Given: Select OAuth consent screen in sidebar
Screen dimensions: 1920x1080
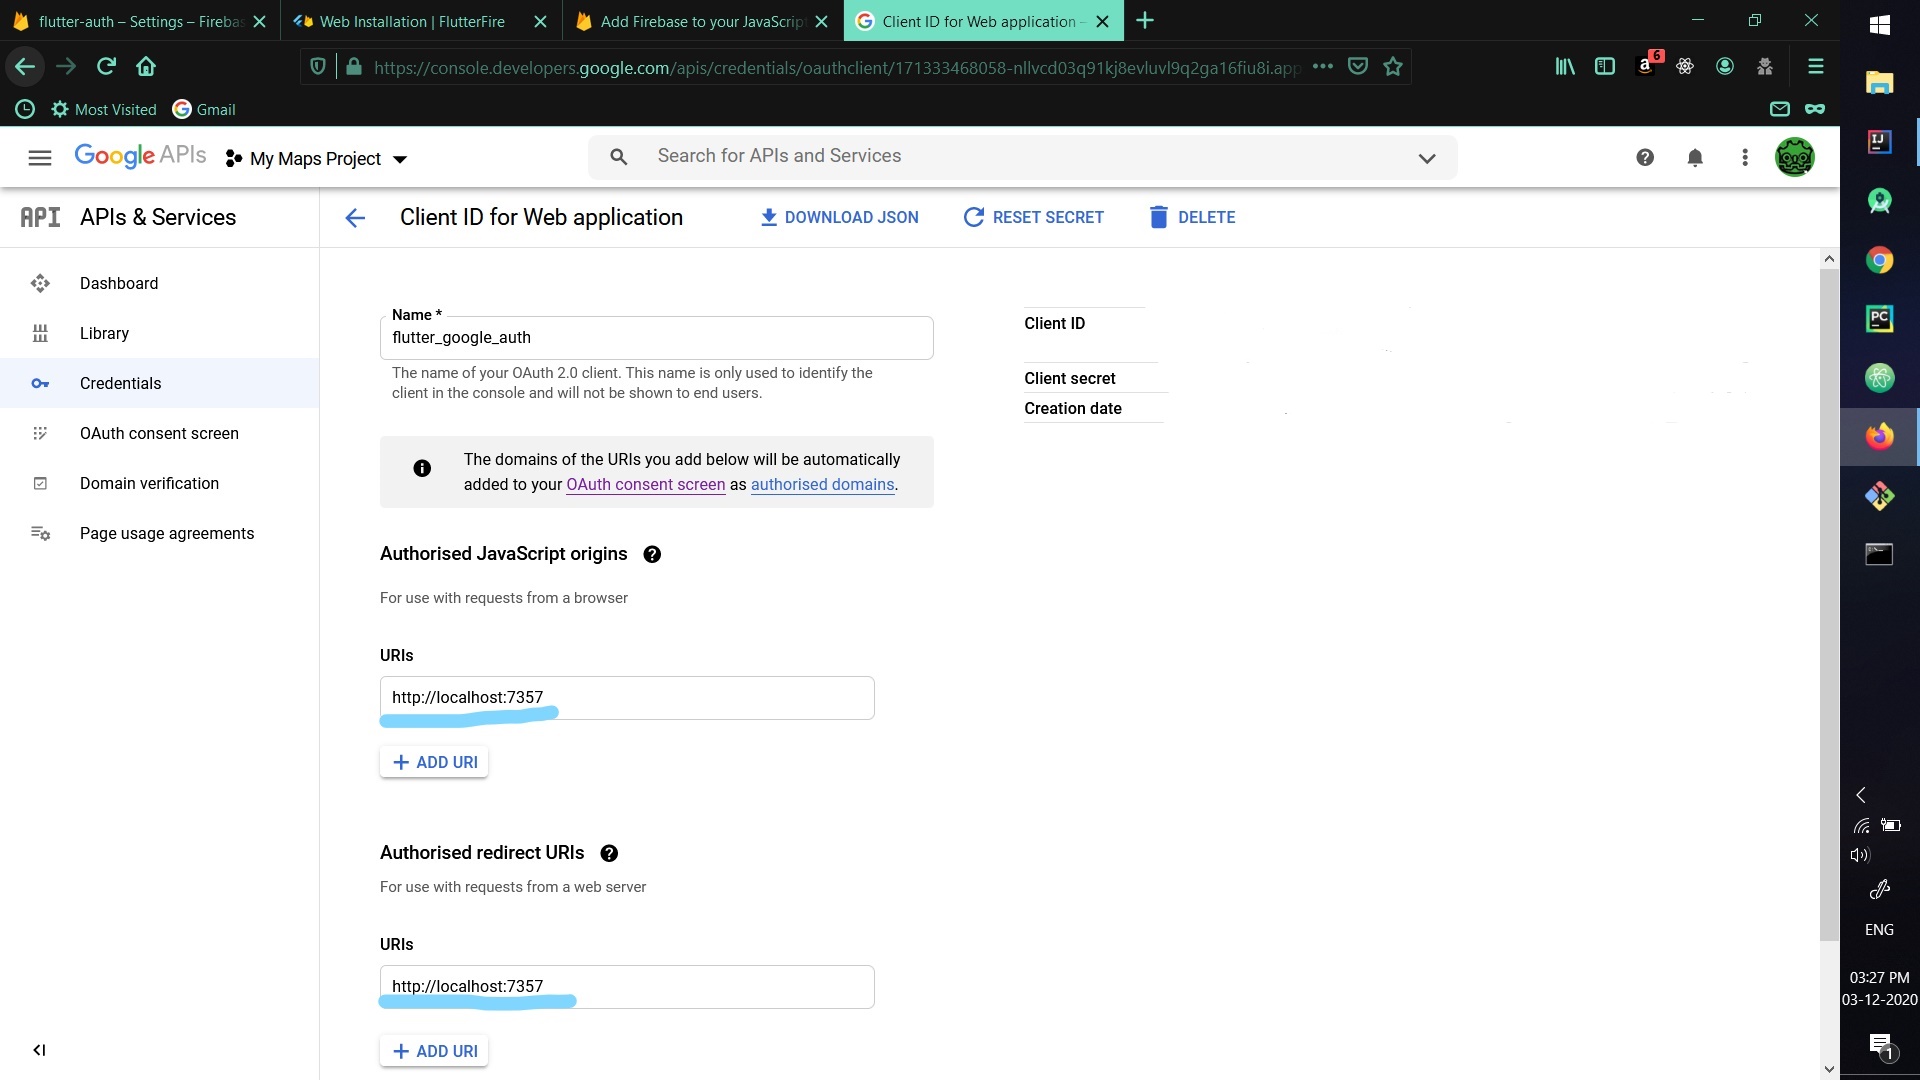Looking at the screenshot, I should pos(159,433).
